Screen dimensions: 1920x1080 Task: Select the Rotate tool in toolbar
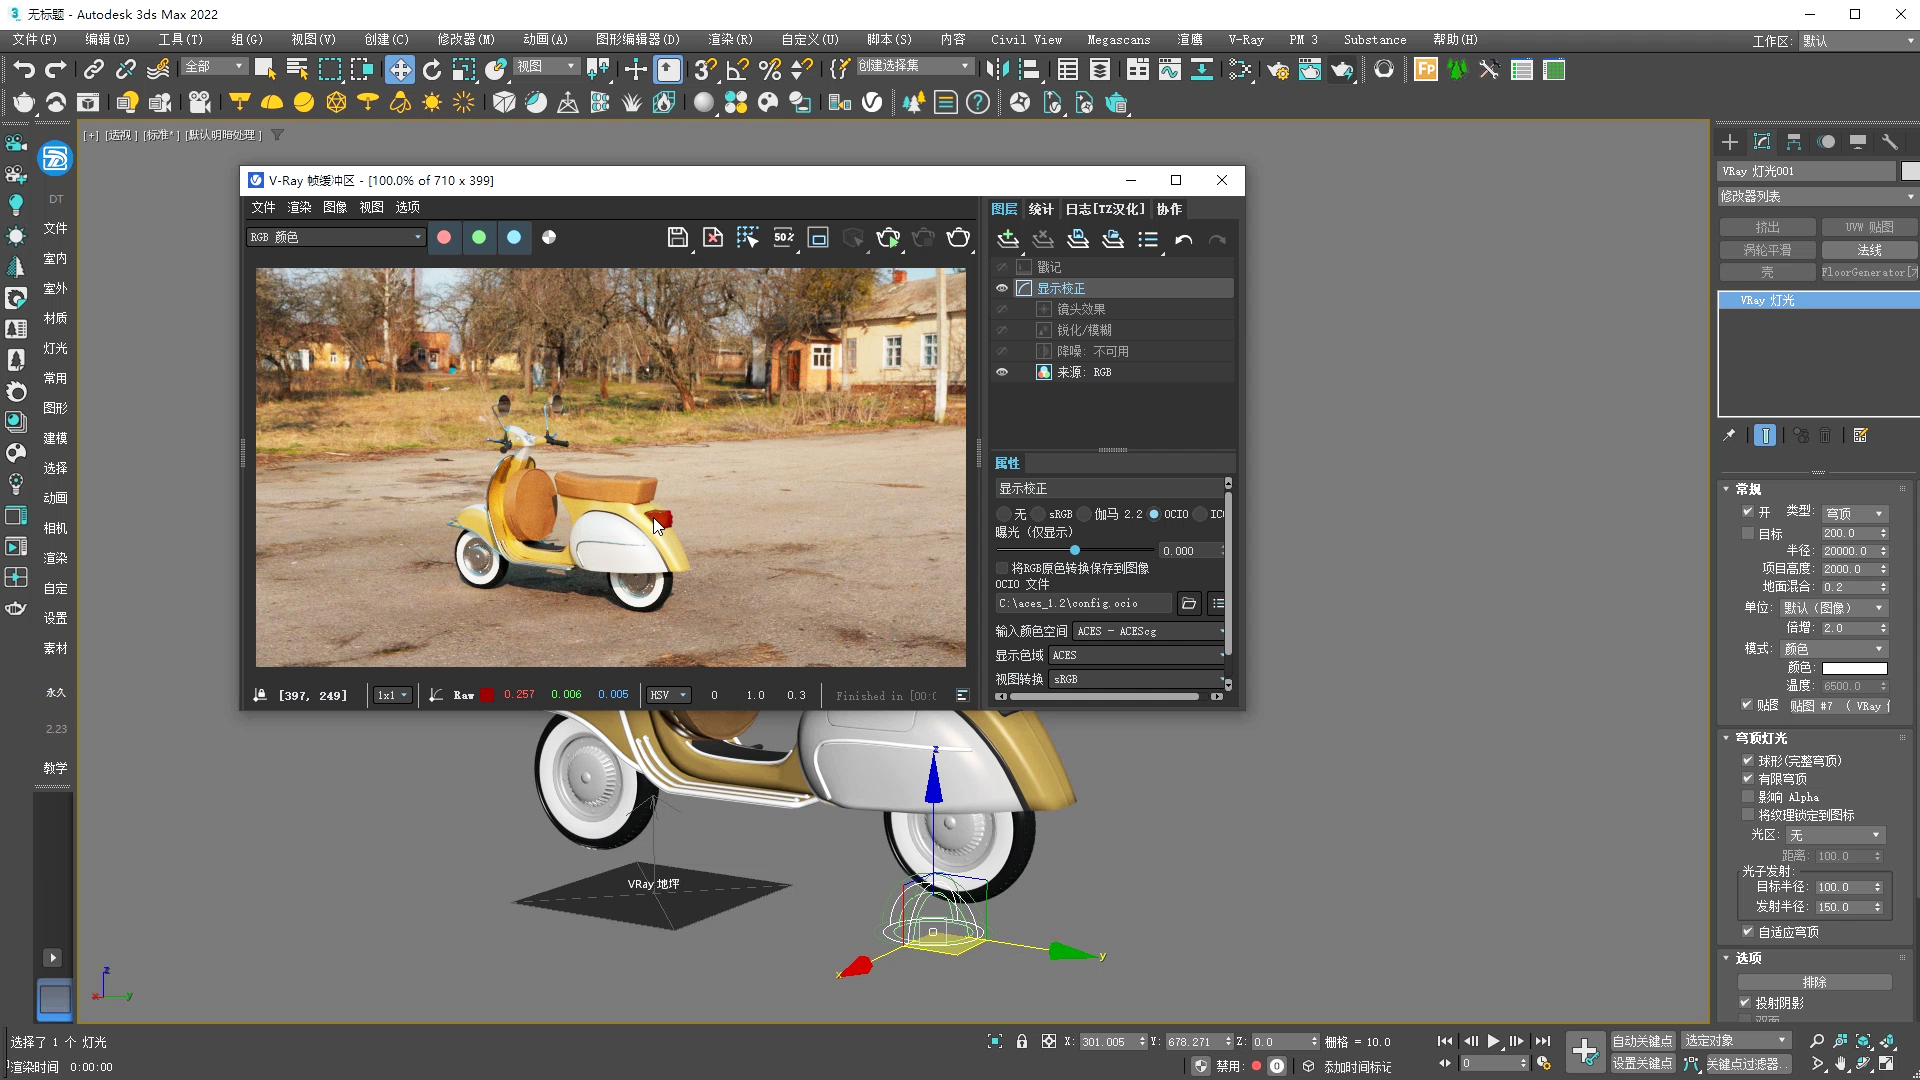[432, 69]
